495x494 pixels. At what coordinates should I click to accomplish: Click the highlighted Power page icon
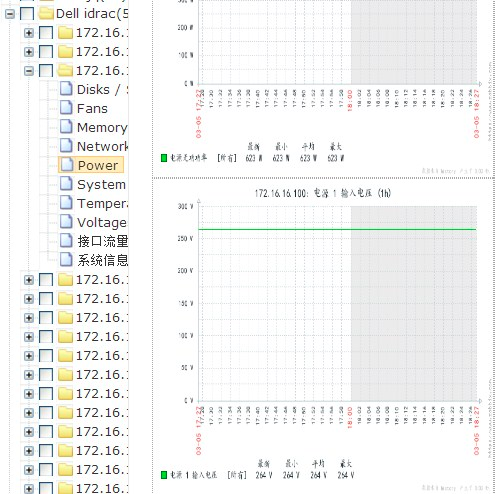pyautogui.click(x=68, y=165)
